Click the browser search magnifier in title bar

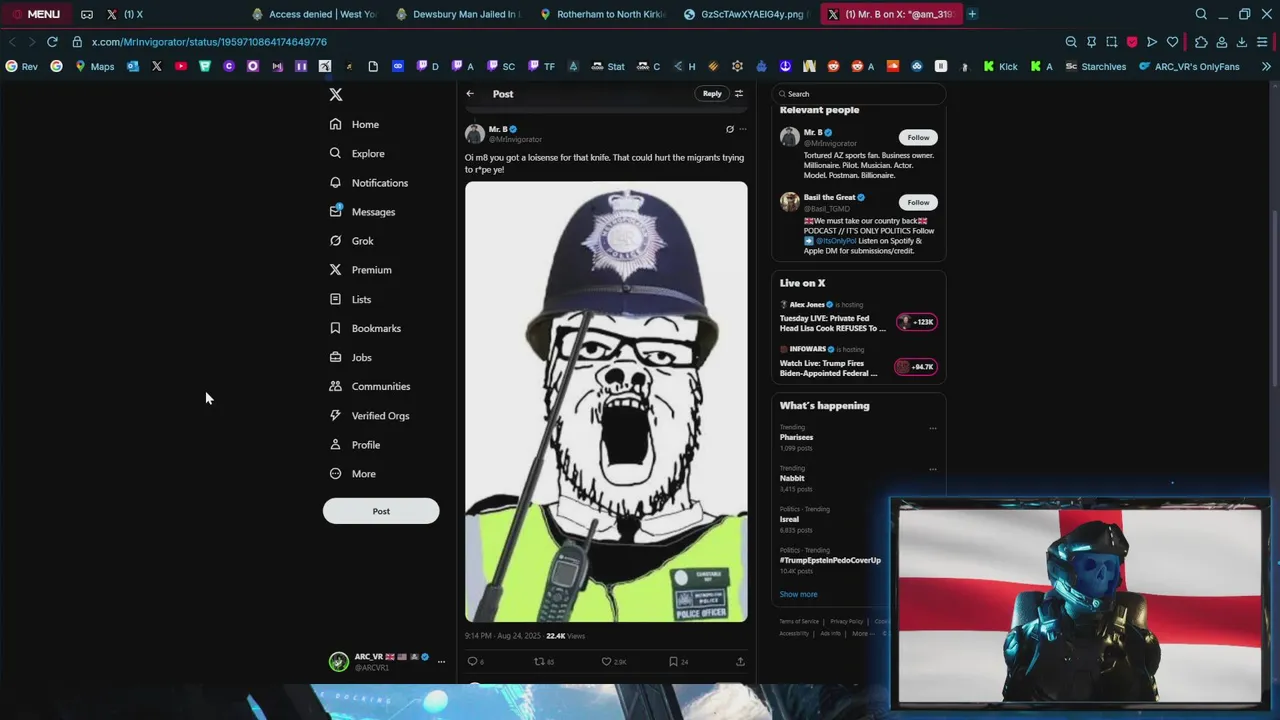coord(1201,14)
